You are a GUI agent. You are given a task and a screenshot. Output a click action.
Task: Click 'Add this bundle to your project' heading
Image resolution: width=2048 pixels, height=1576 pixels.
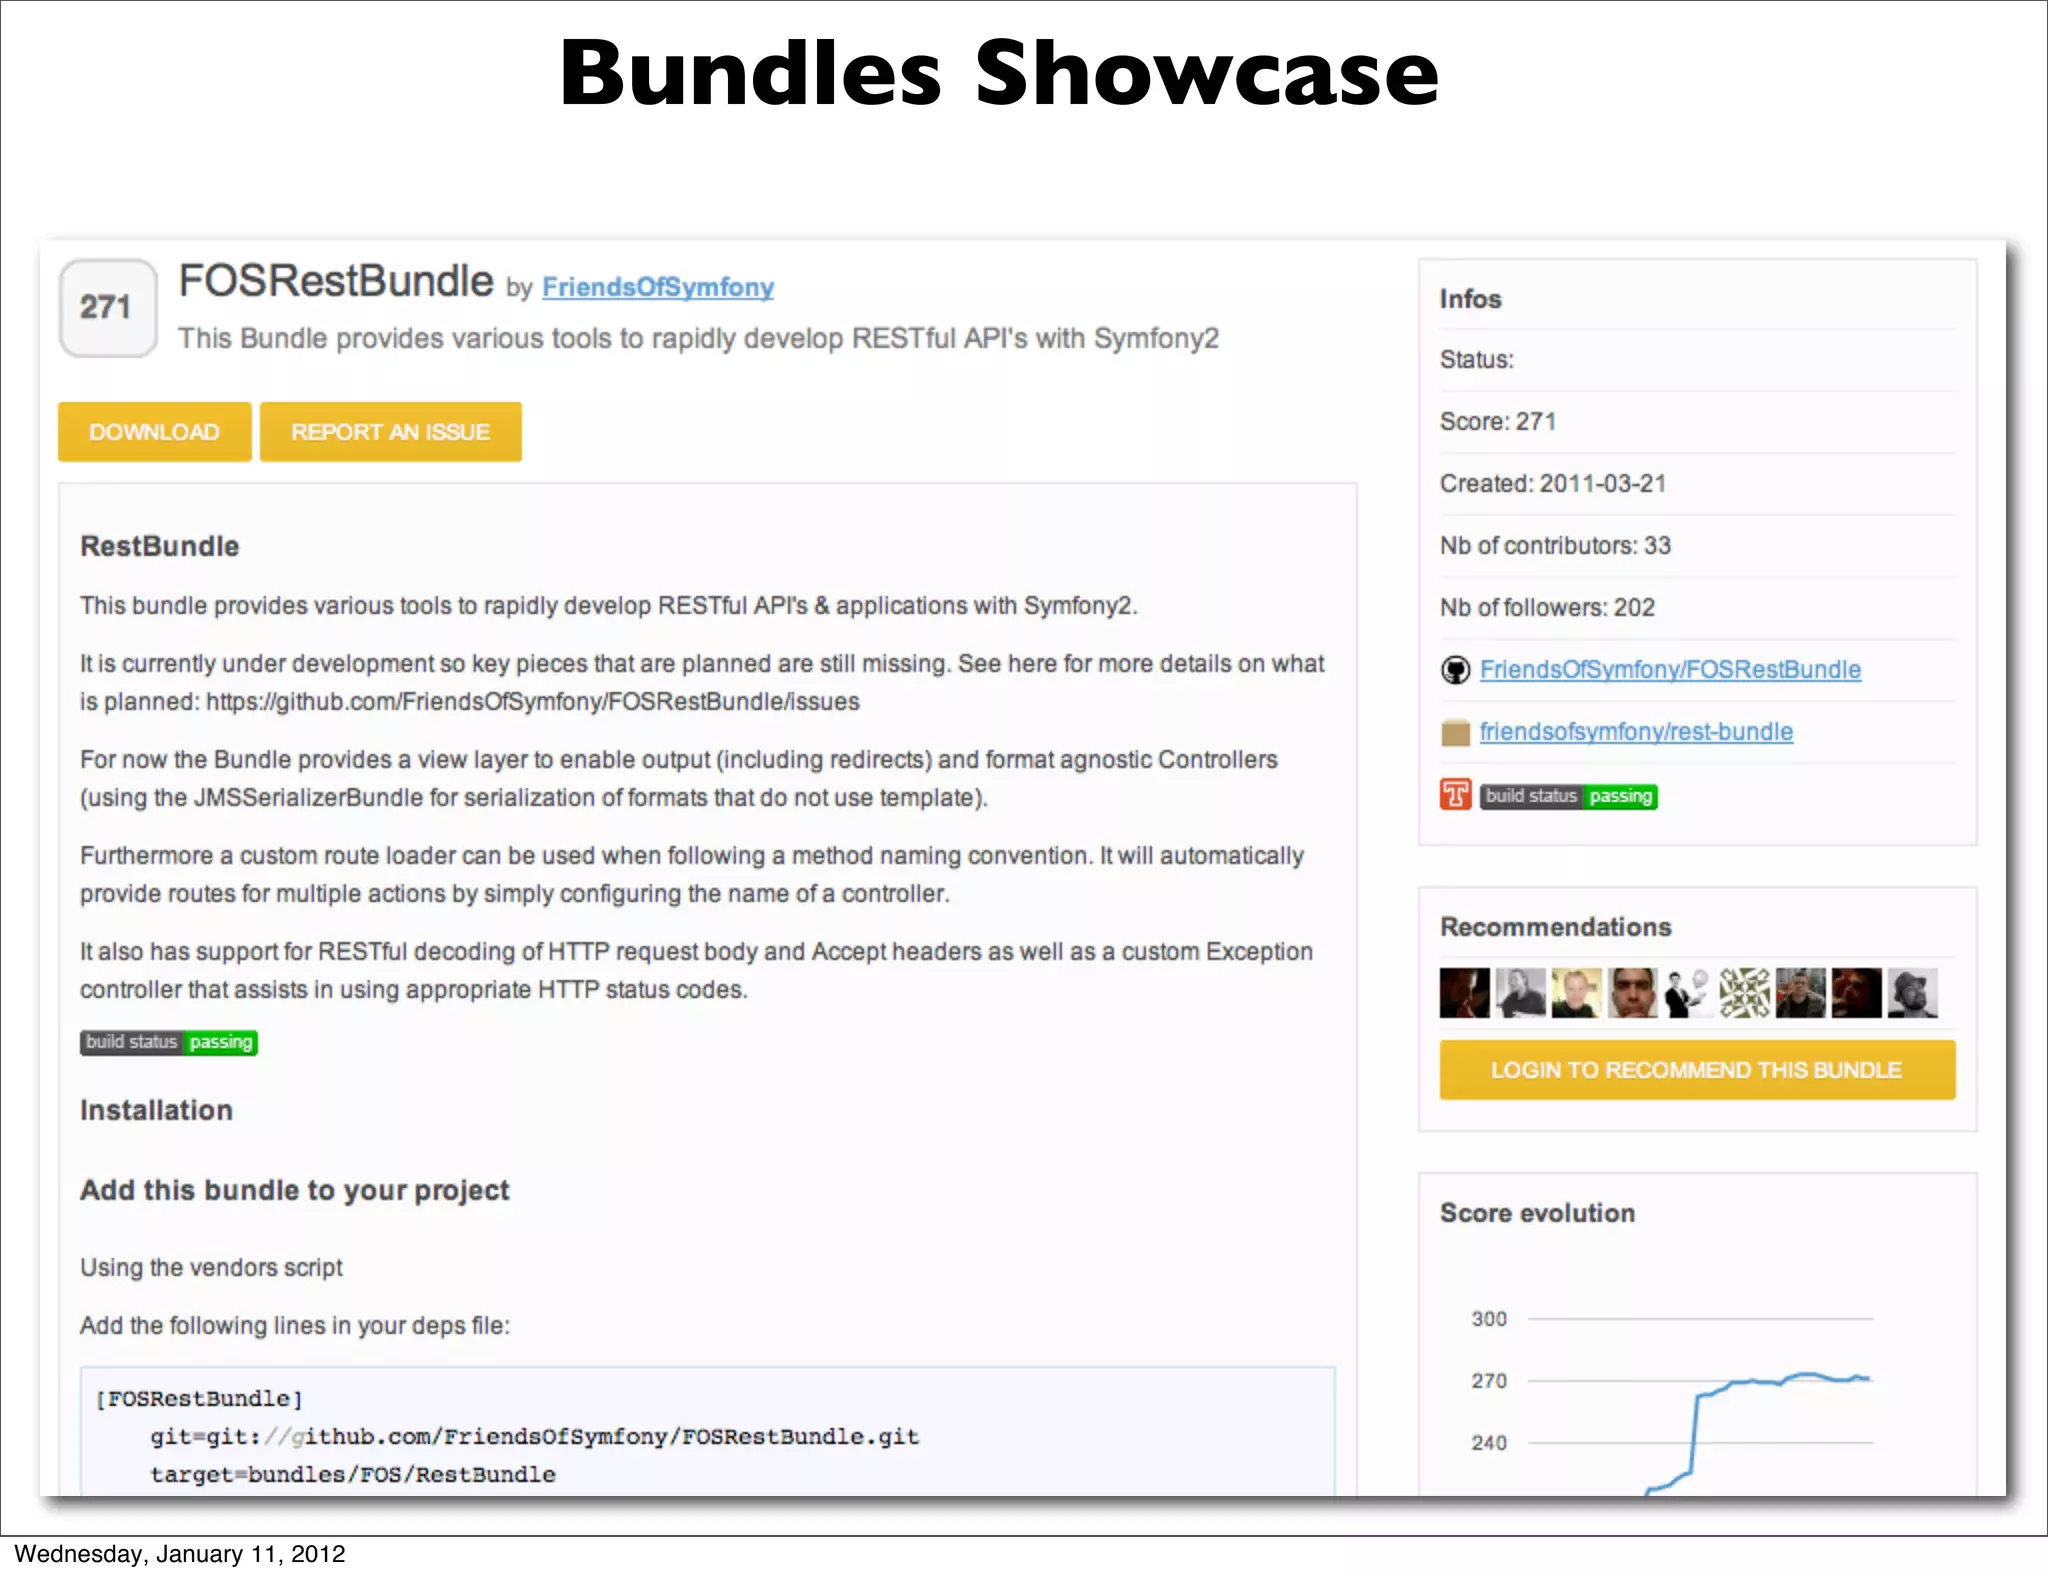tap(295, 1190)
